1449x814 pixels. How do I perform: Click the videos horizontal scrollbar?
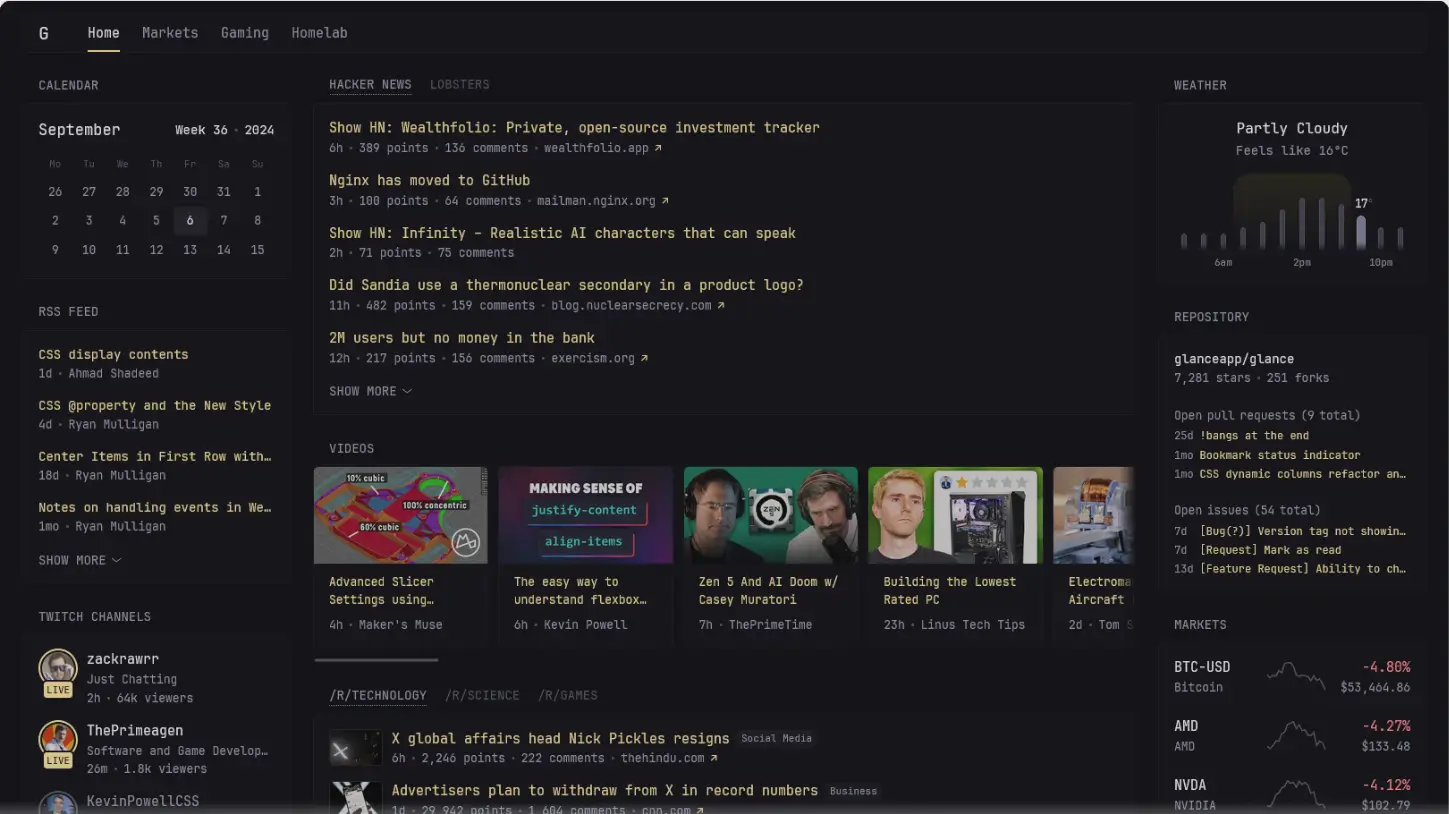[x=376, y=660]
